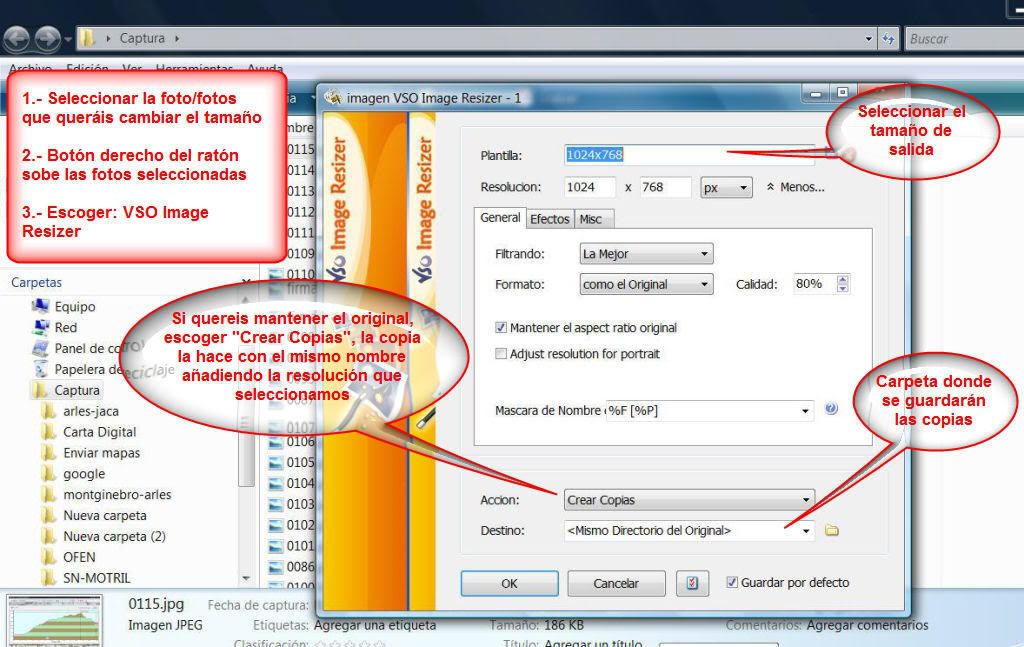Open the address bar history dropdown arrow

pos(868,39)
